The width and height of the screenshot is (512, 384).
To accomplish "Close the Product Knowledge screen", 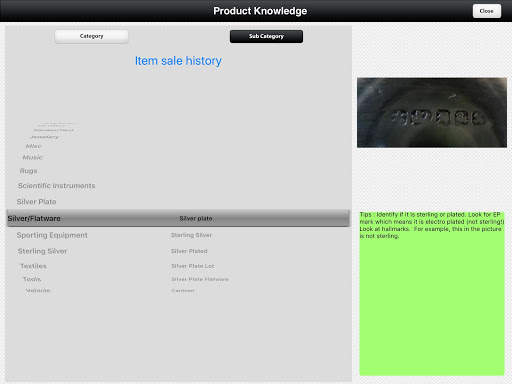I will pos(487,11).
